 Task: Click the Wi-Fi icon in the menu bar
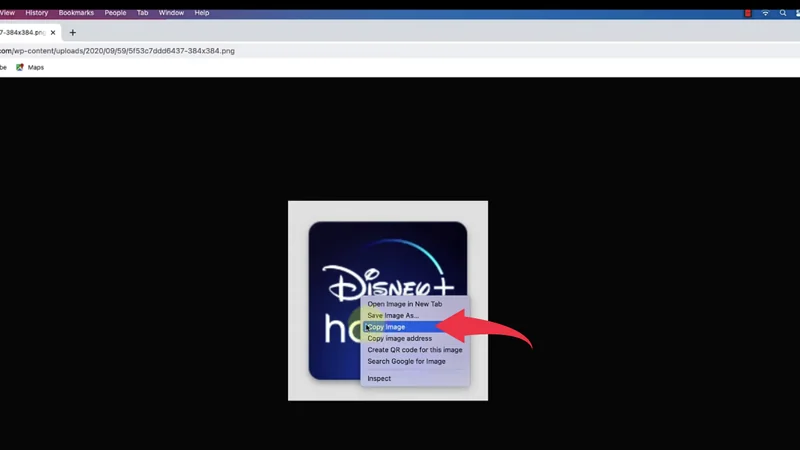(766, 13)
